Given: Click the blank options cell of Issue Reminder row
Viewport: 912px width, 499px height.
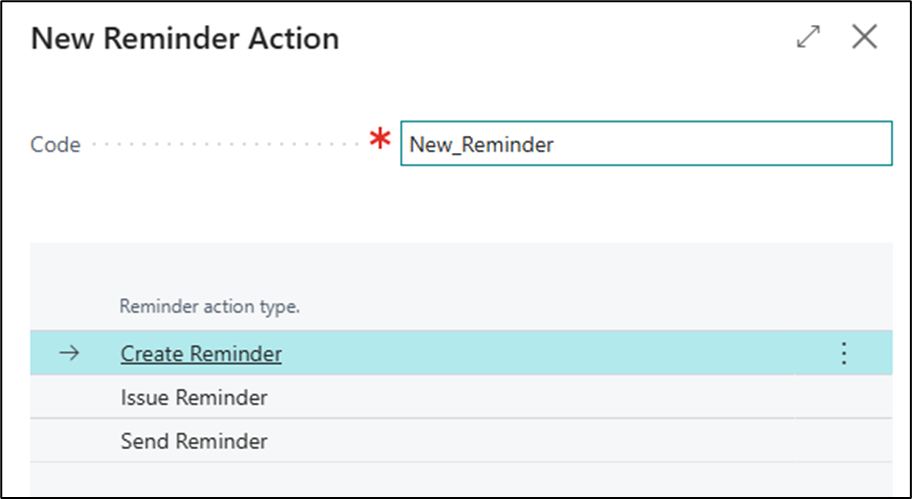Looking at the screenshot, I should pyautogui.click(x=843, y=398).
